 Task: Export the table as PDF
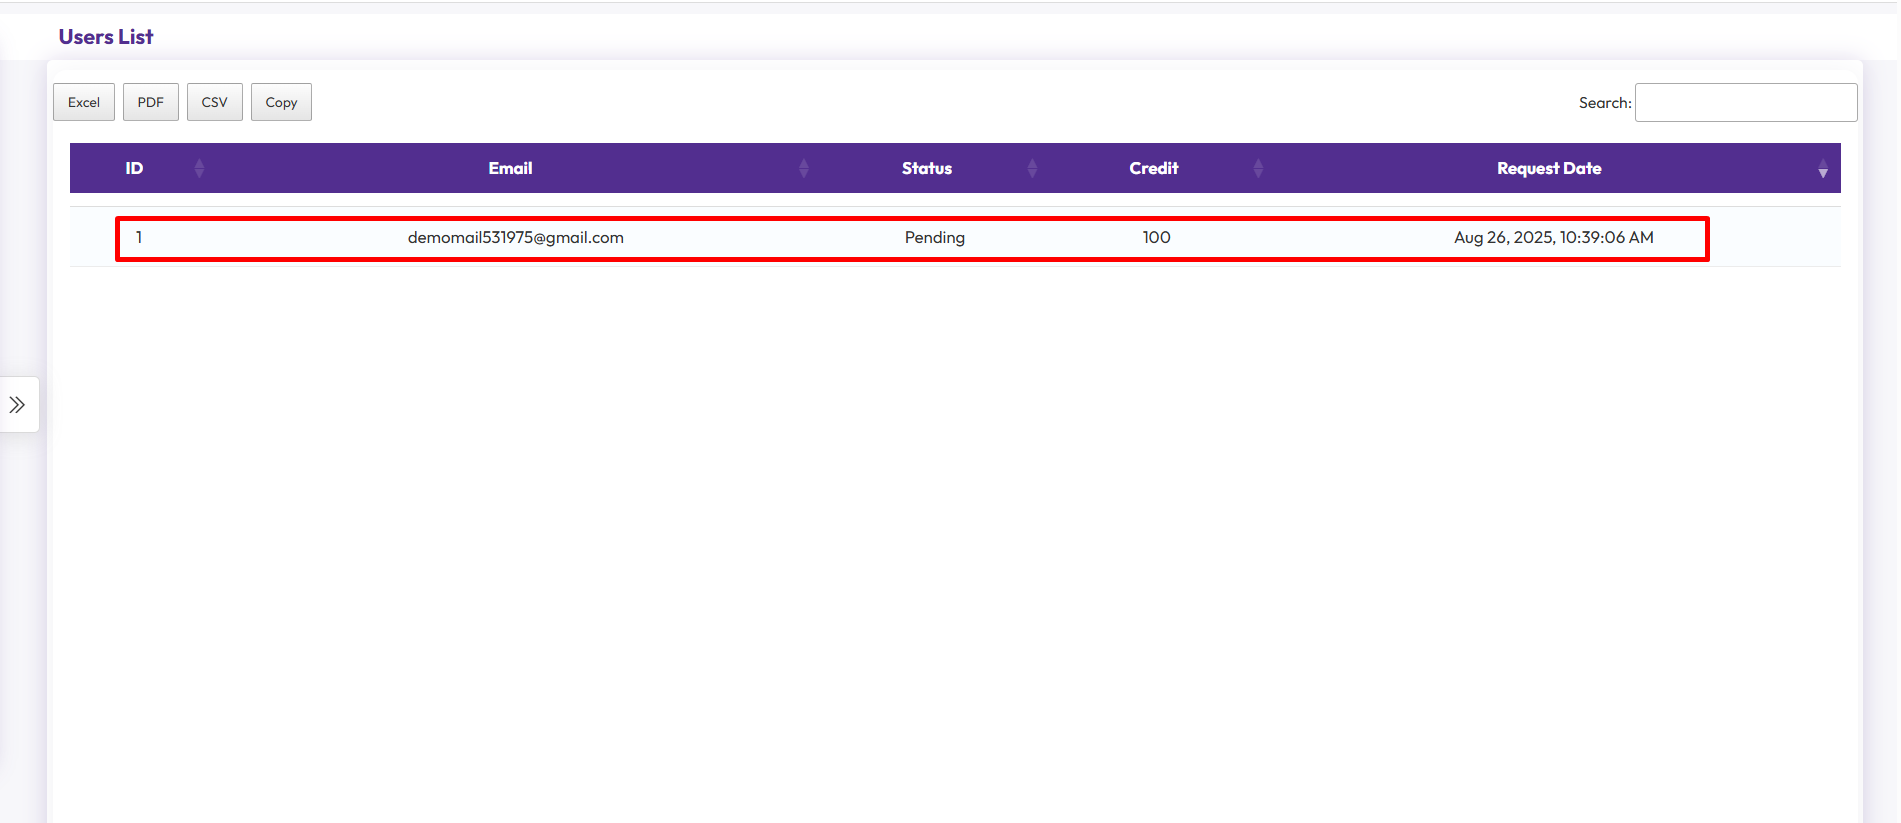pyautogui.click(x=151, y=102)
